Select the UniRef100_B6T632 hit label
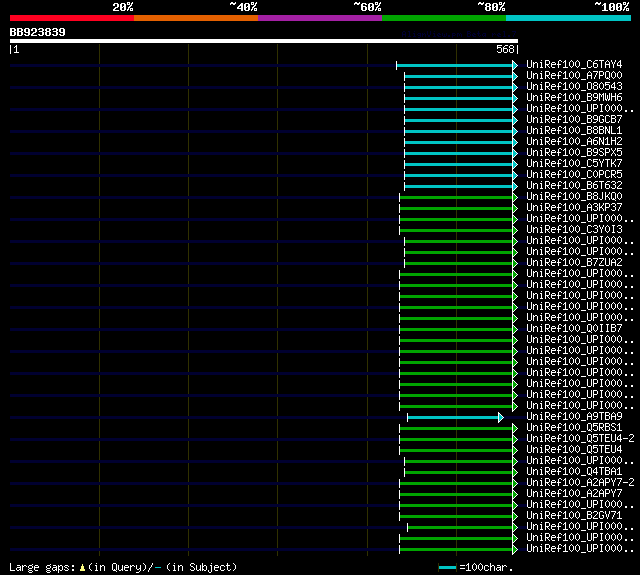This screenshot has height=575, width=640. pyautogui.click(x=574, y=186)
